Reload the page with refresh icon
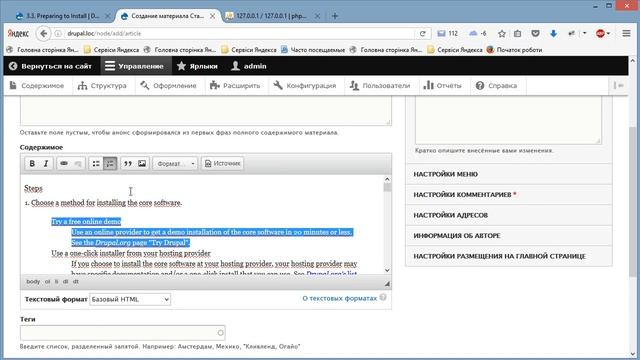Image resolution: width=640 pixels, height=360 pixels. pyautogui.click(x=422, y=33)
